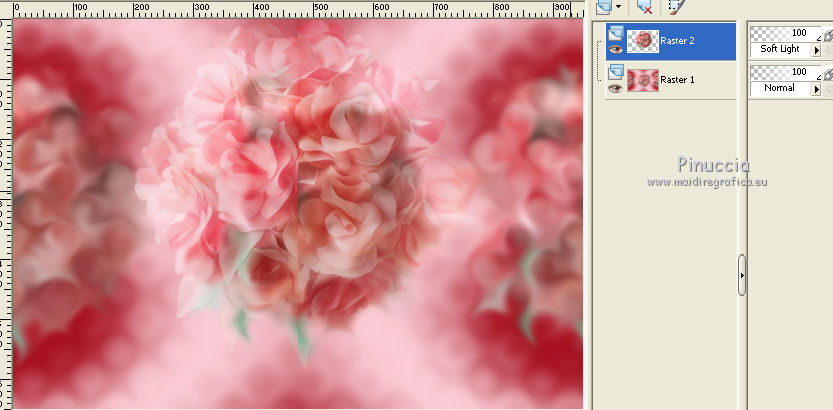Click the New Raster Layer icon
The image size is (833, 410).
[604, 6]
